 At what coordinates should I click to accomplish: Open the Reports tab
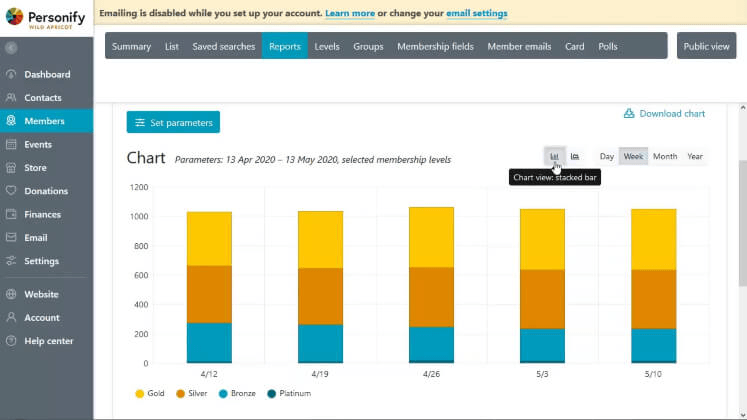point(285,46)
